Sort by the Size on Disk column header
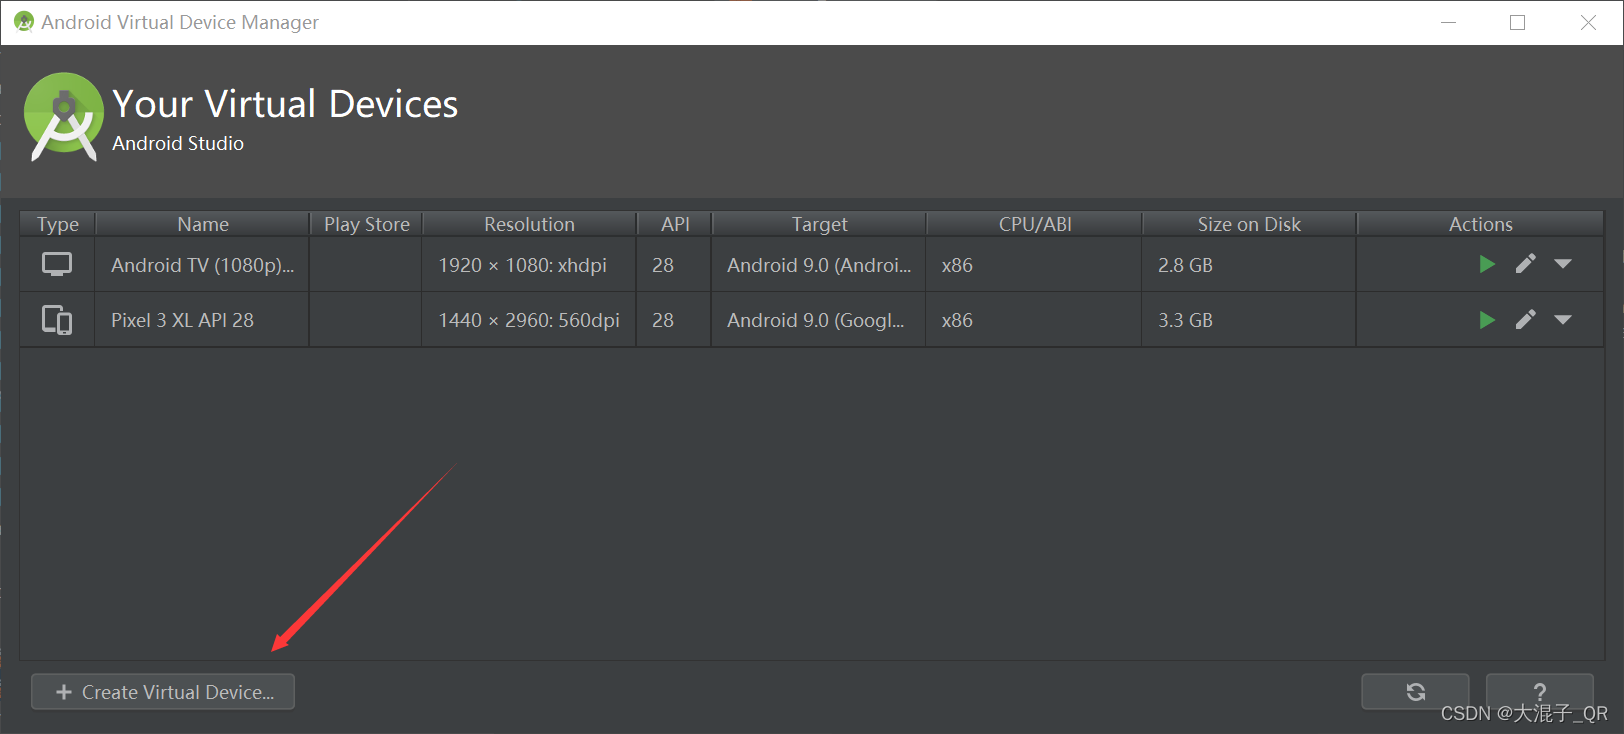The image size is (1624, 734). (x=1249, y=224)
